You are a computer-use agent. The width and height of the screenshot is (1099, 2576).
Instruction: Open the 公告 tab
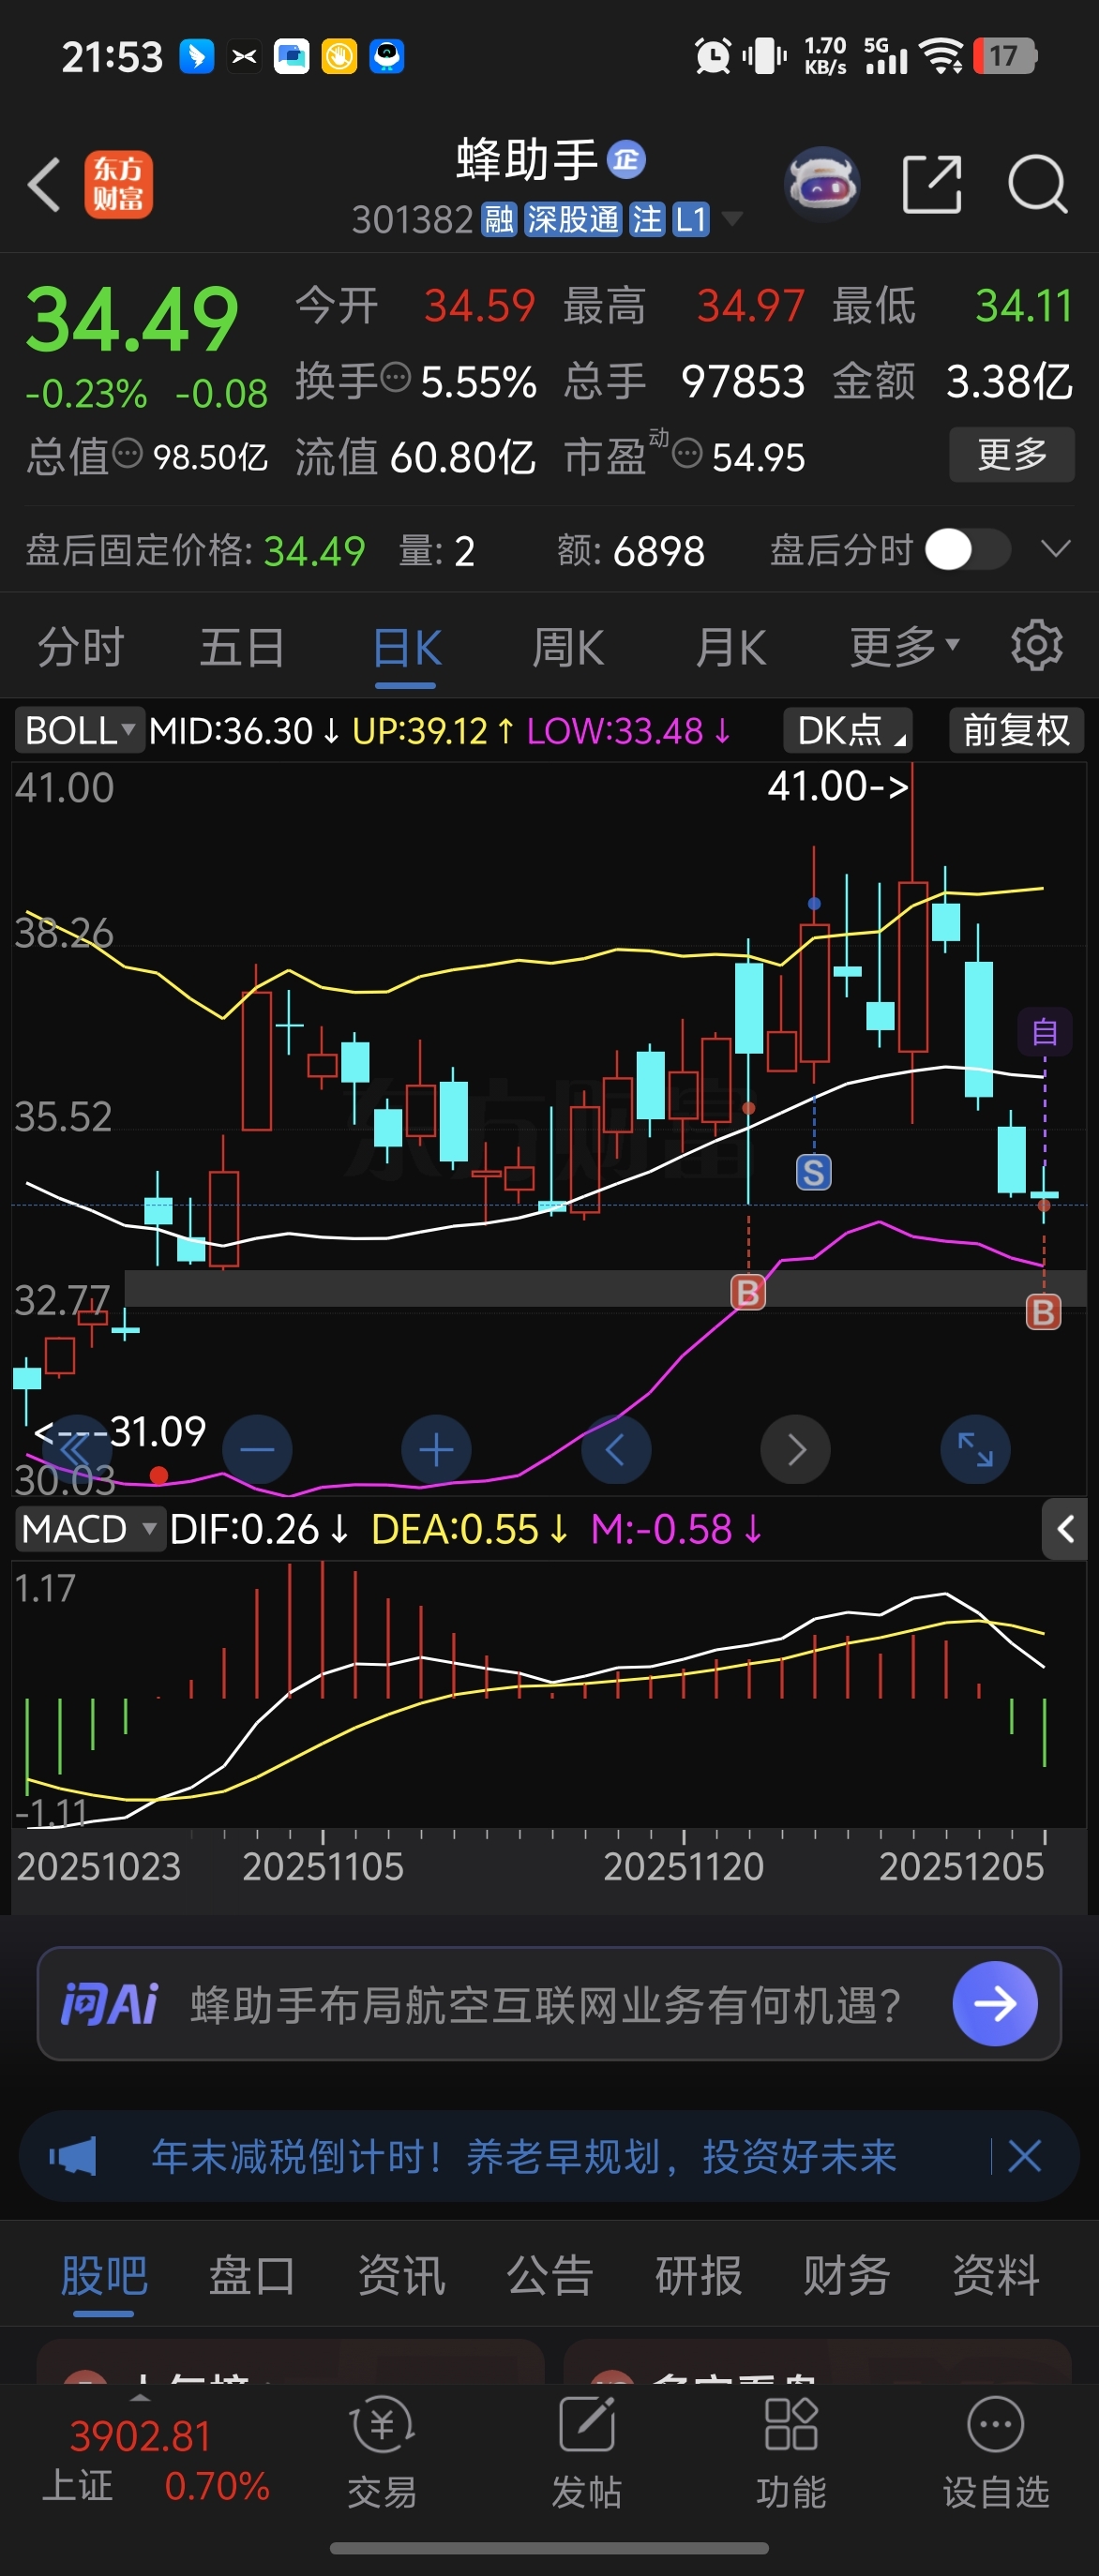550,2275
